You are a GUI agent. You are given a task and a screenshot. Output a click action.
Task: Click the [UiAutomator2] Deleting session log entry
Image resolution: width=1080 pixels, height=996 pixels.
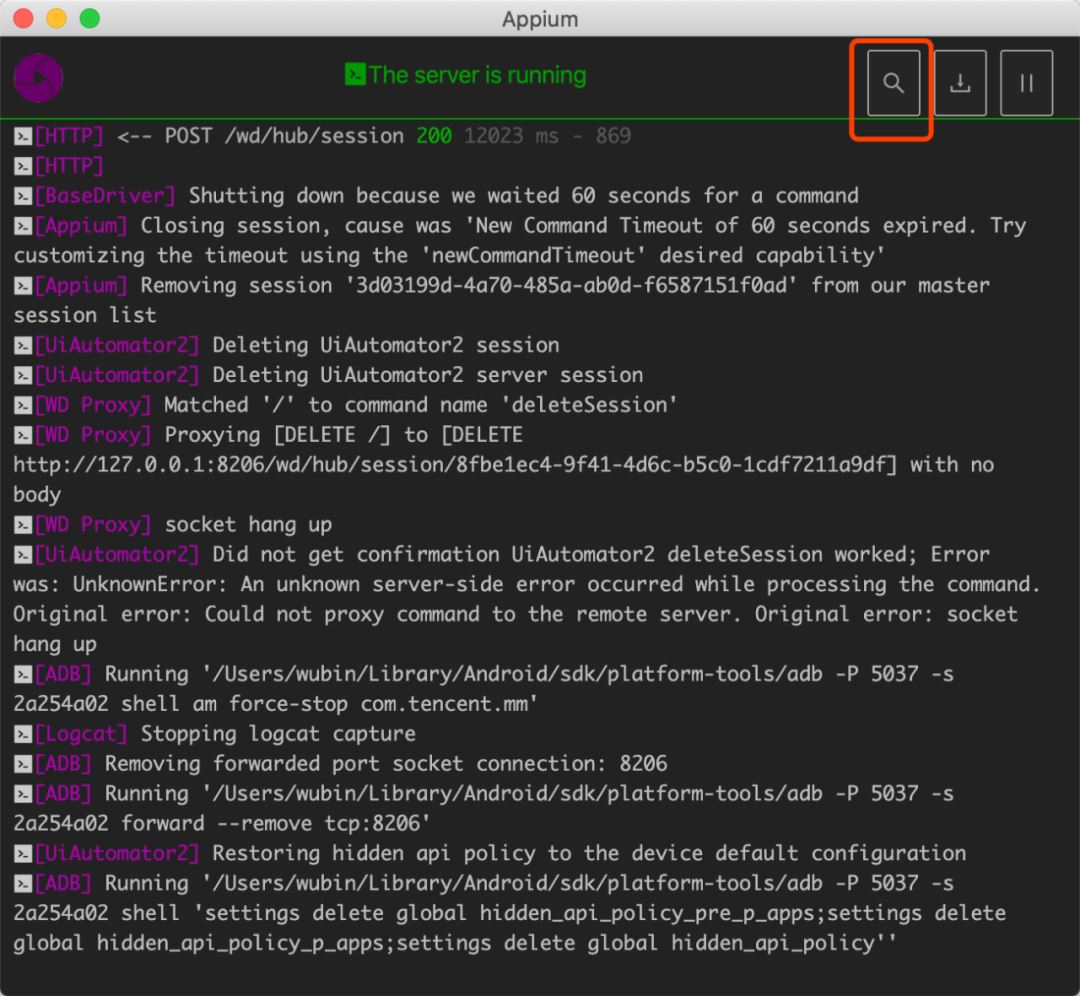tap(300, 344)
